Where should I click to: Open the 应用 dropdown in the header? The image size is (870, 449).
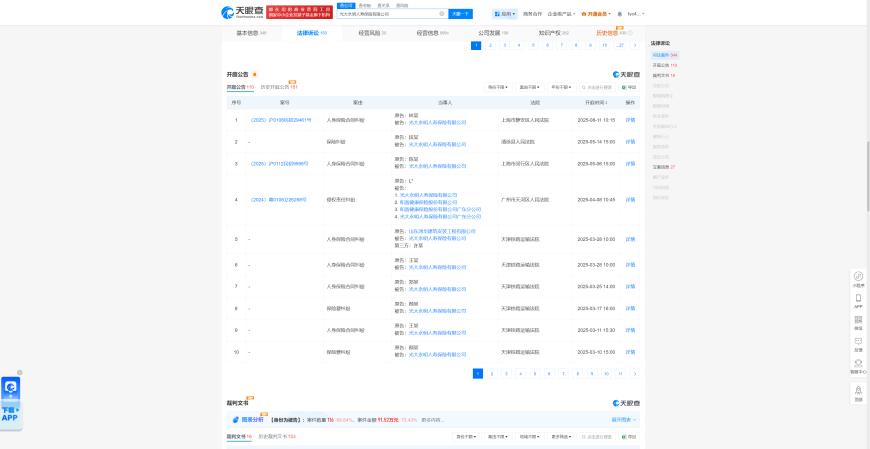505,14
